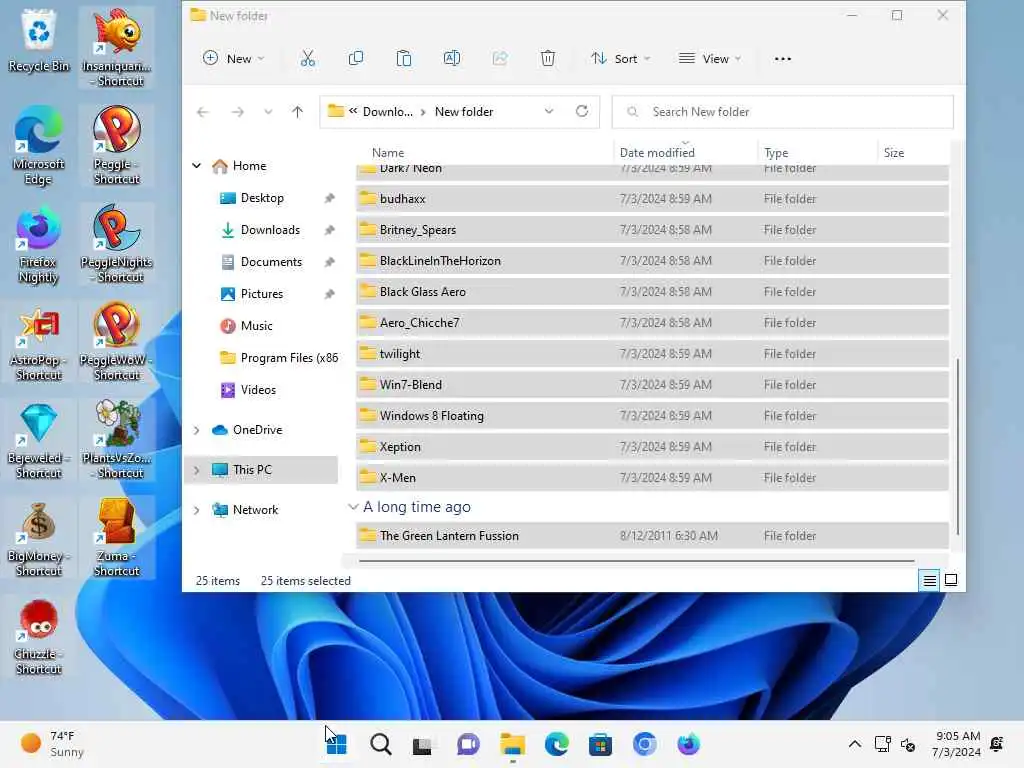1024x768 pixels.
Task: Go forward with the right arrow
Action: pos(238,112)
